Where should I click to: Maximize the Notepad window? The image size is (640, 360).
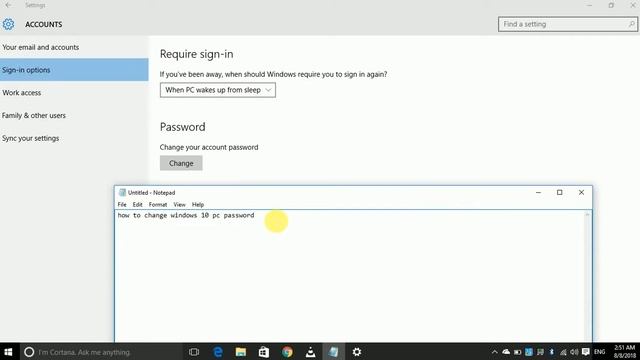coord(560,192)
